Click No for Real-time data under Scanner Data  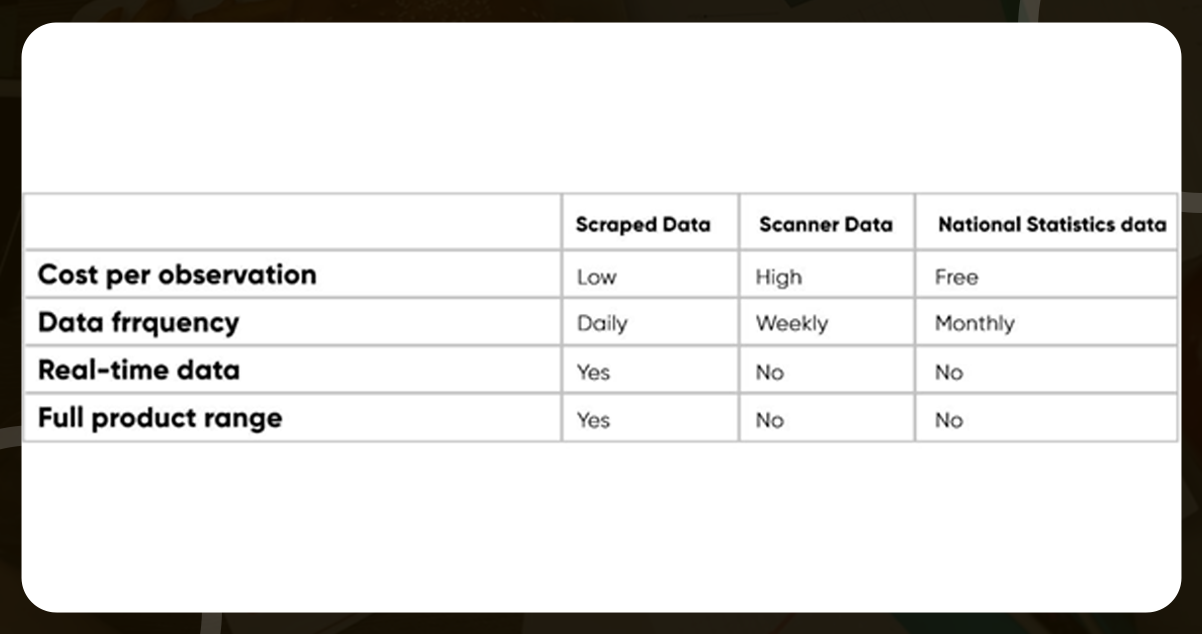pos(769,372)
